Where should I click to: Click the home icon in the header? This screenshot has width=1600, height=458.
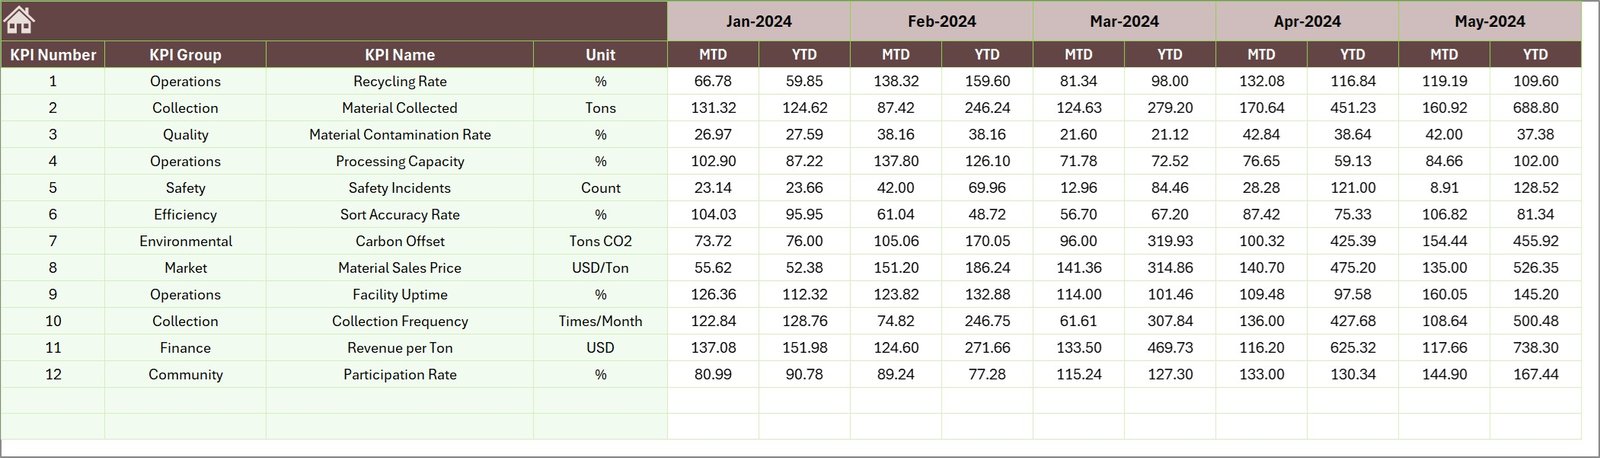point(19,19)
